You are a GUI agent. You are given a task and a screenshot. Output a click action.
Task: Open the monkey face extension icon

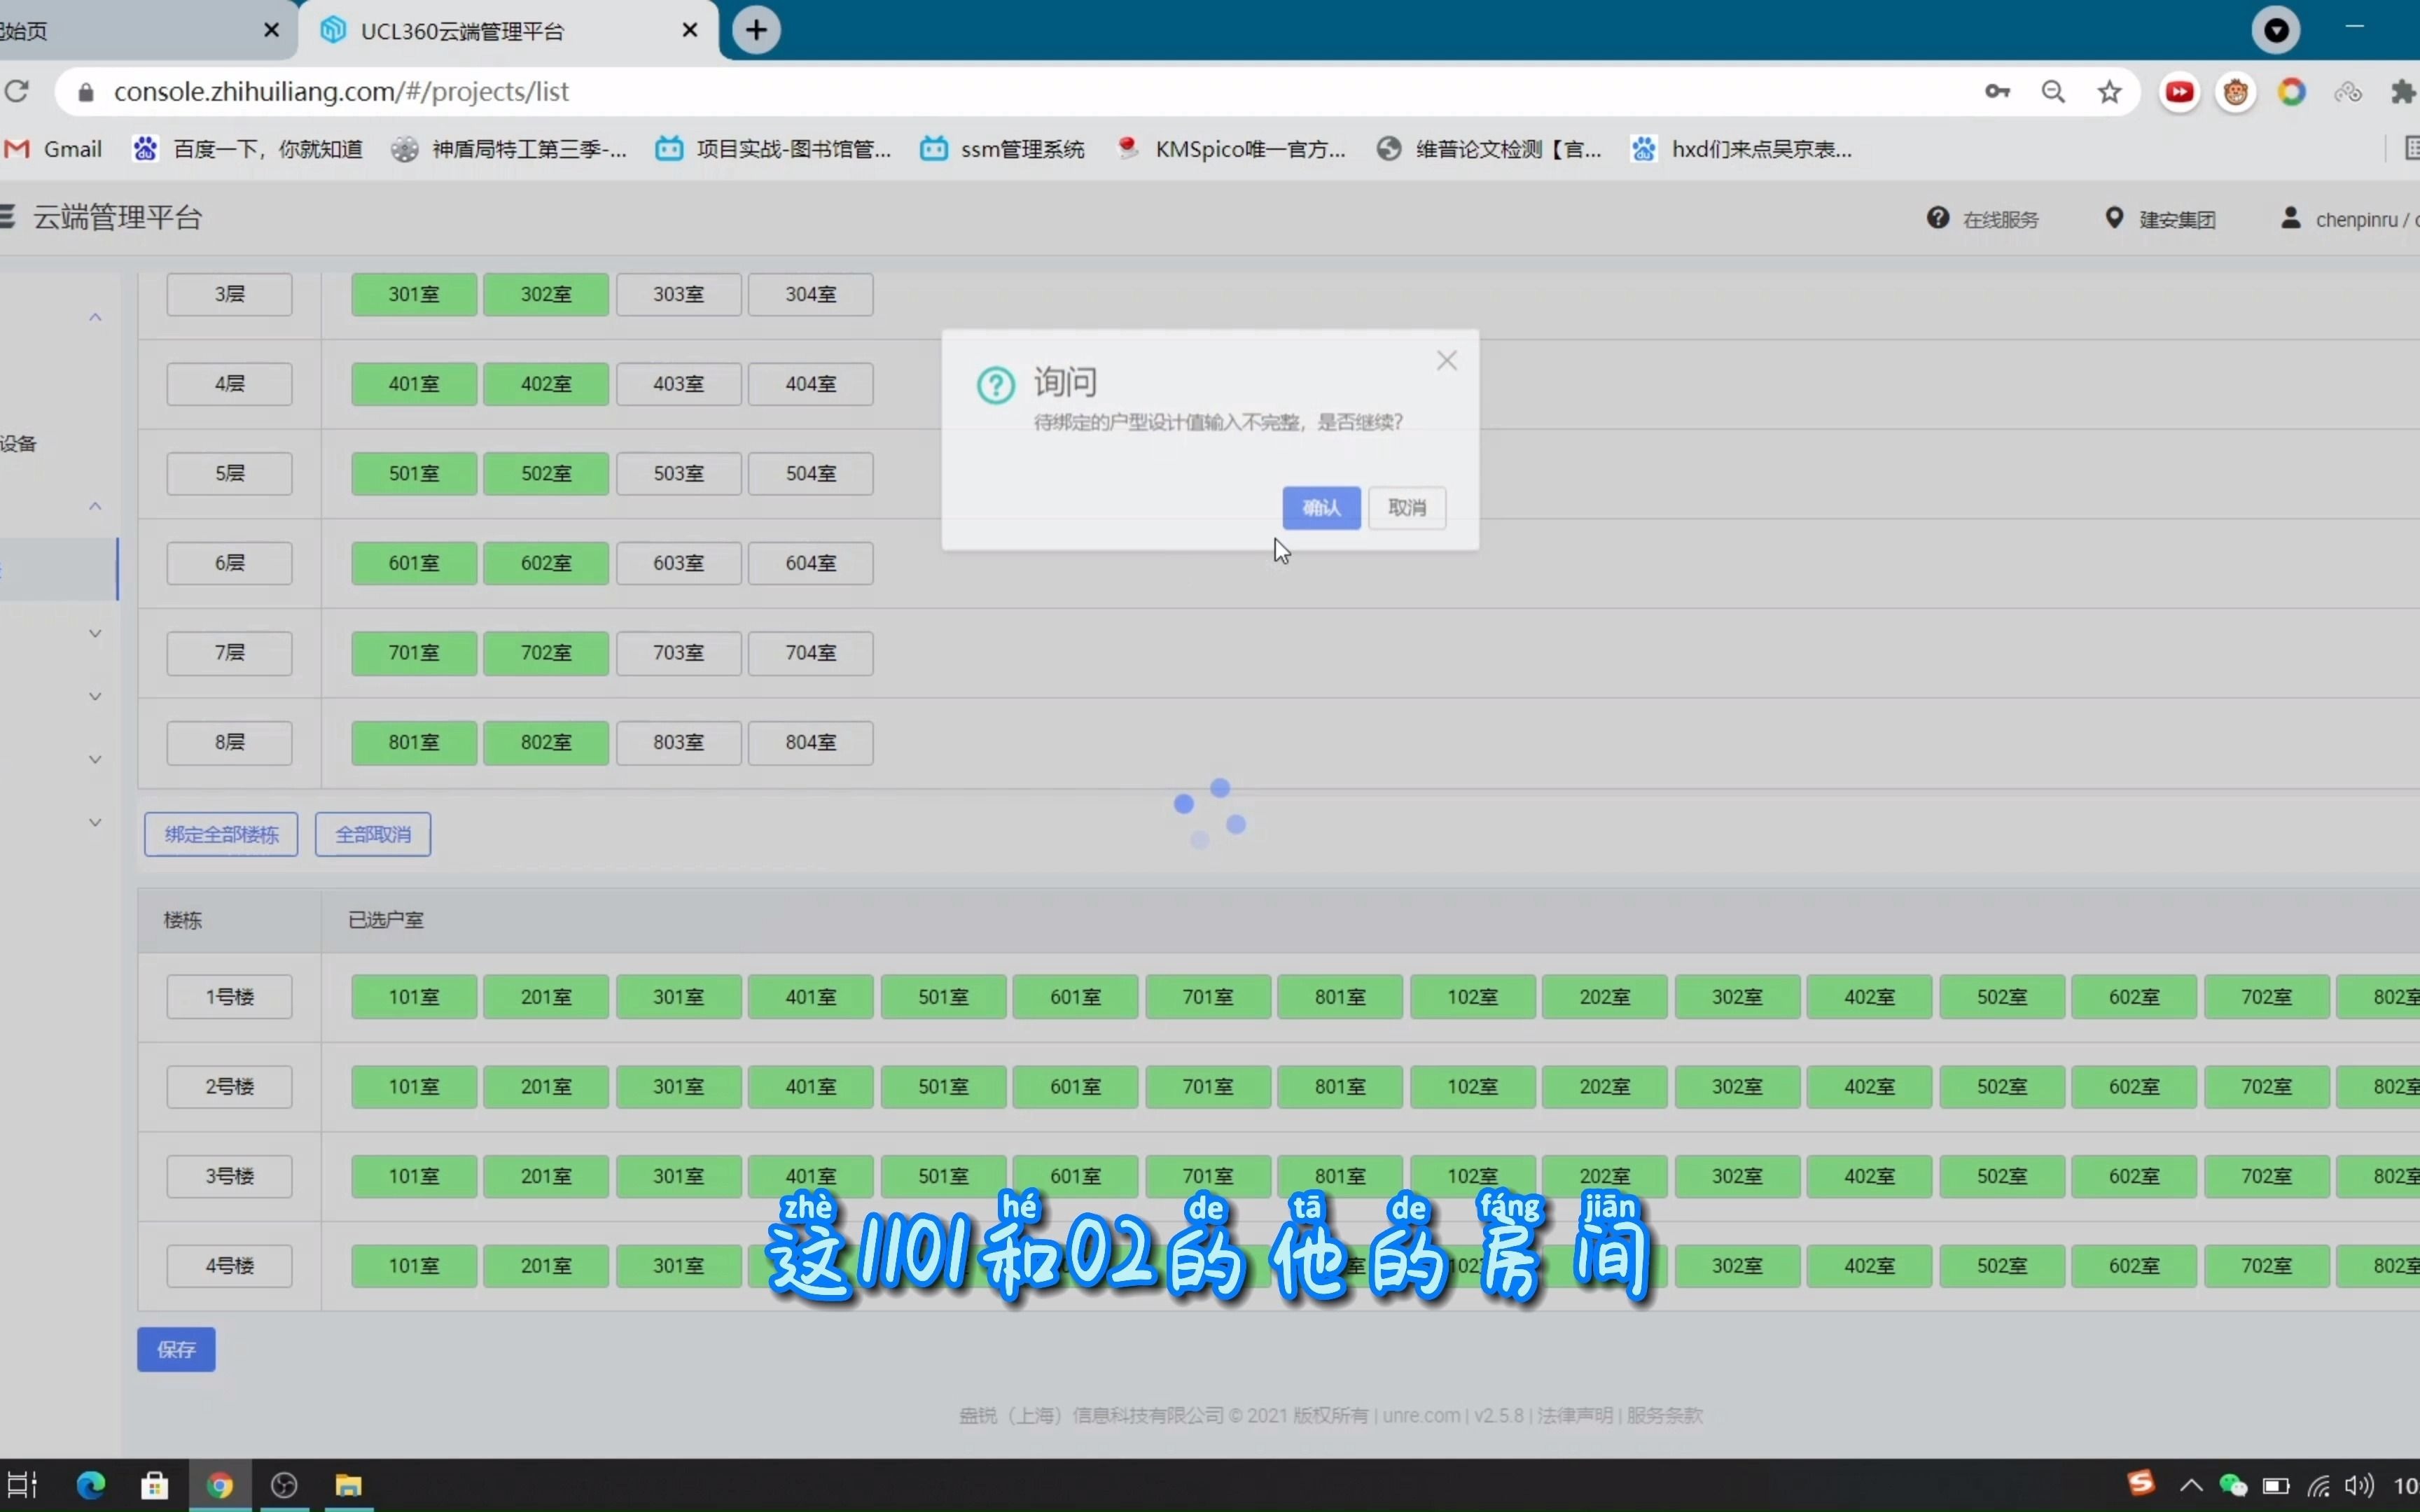tap(2236, 92)
